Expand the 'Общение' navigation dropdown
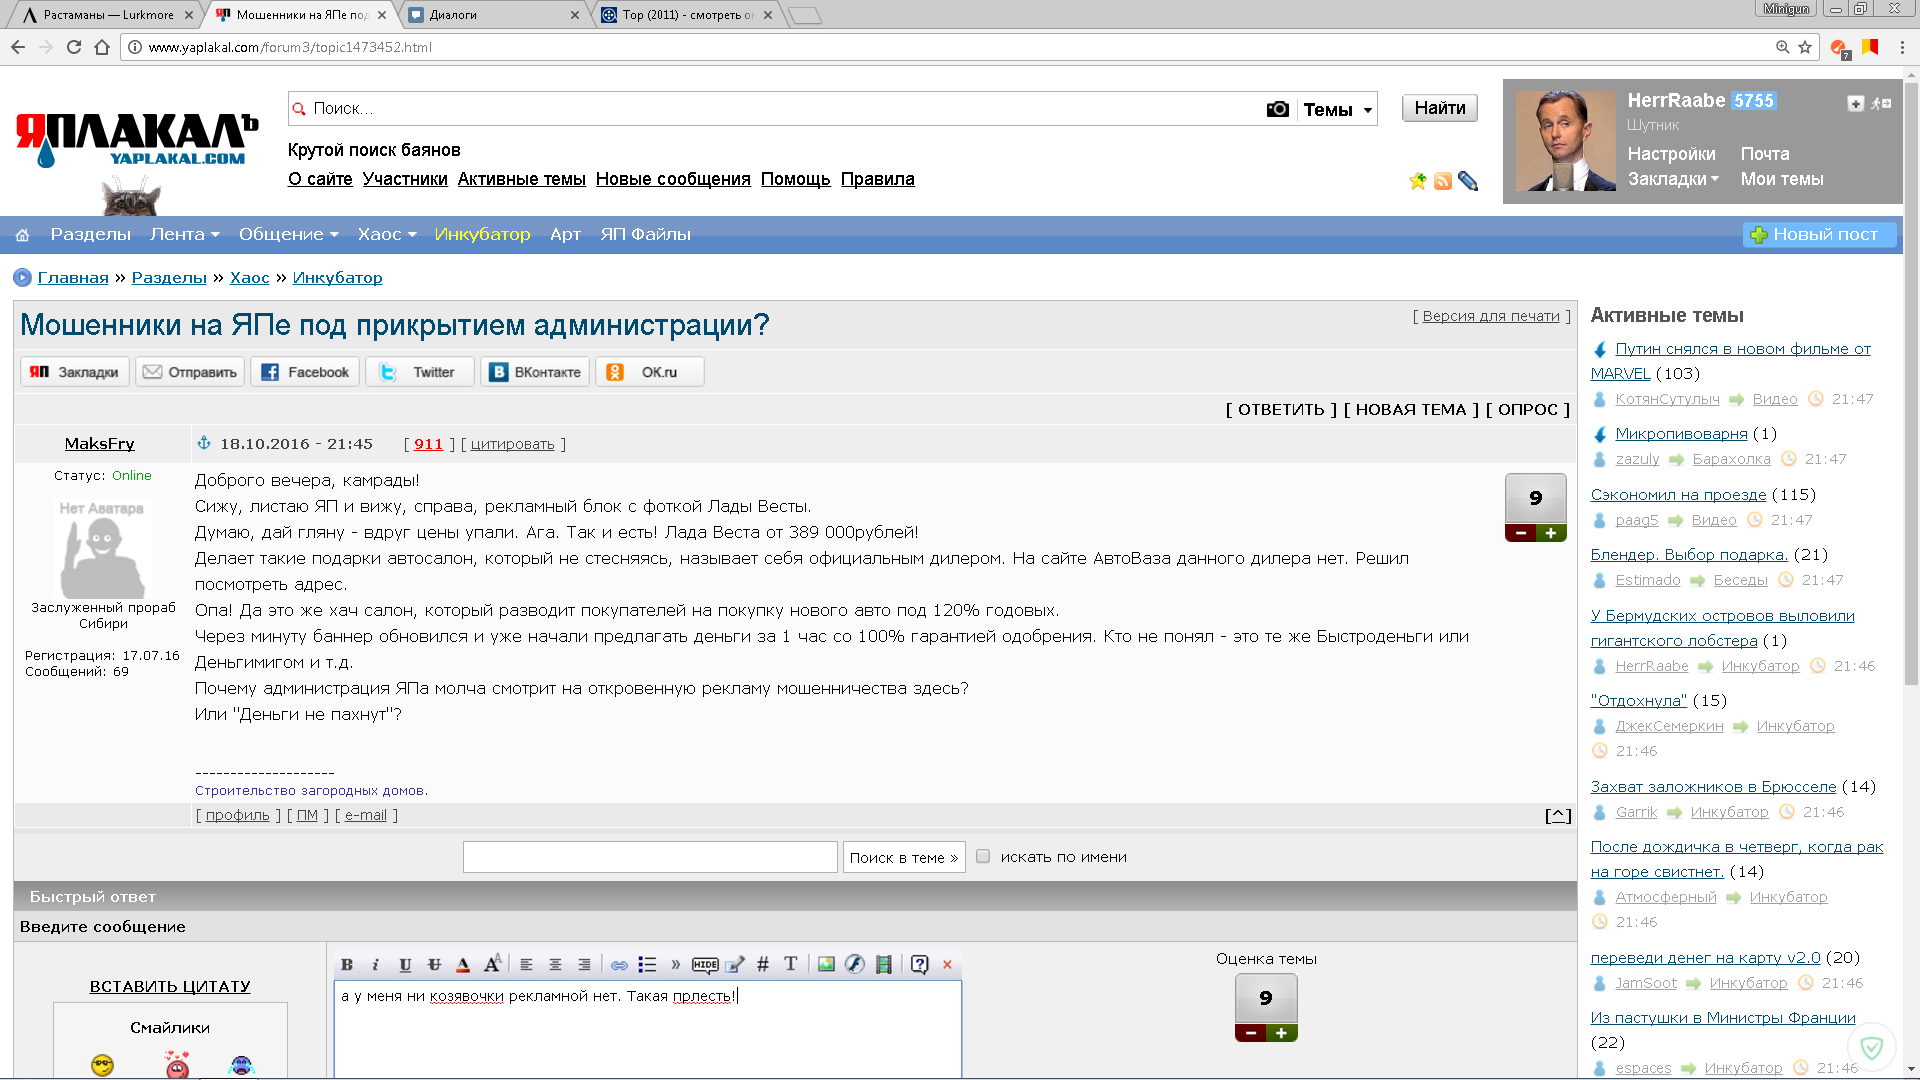 point(289,234)
